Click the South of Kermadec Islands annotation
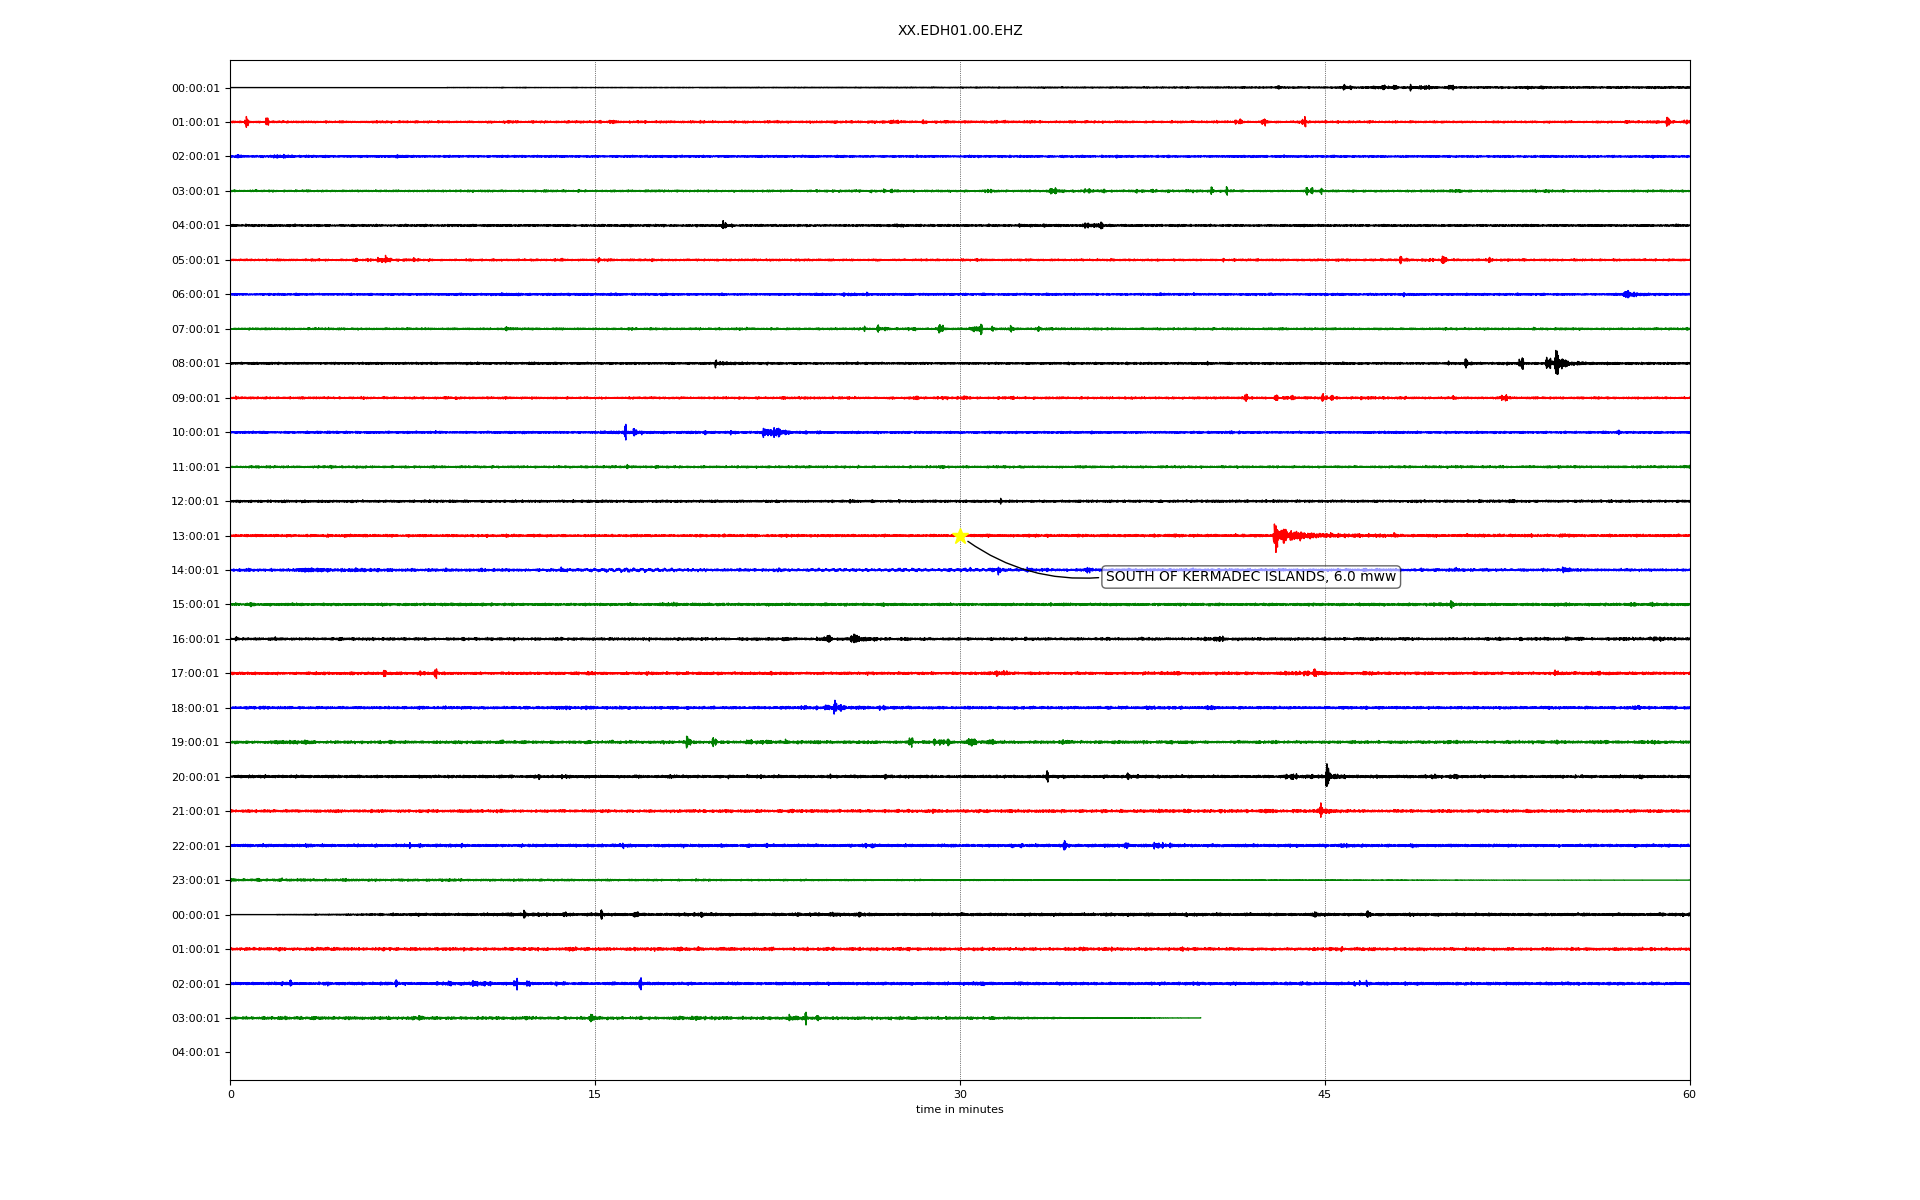Viewport: 1920px width, 1200px height. coord(1250,577)
